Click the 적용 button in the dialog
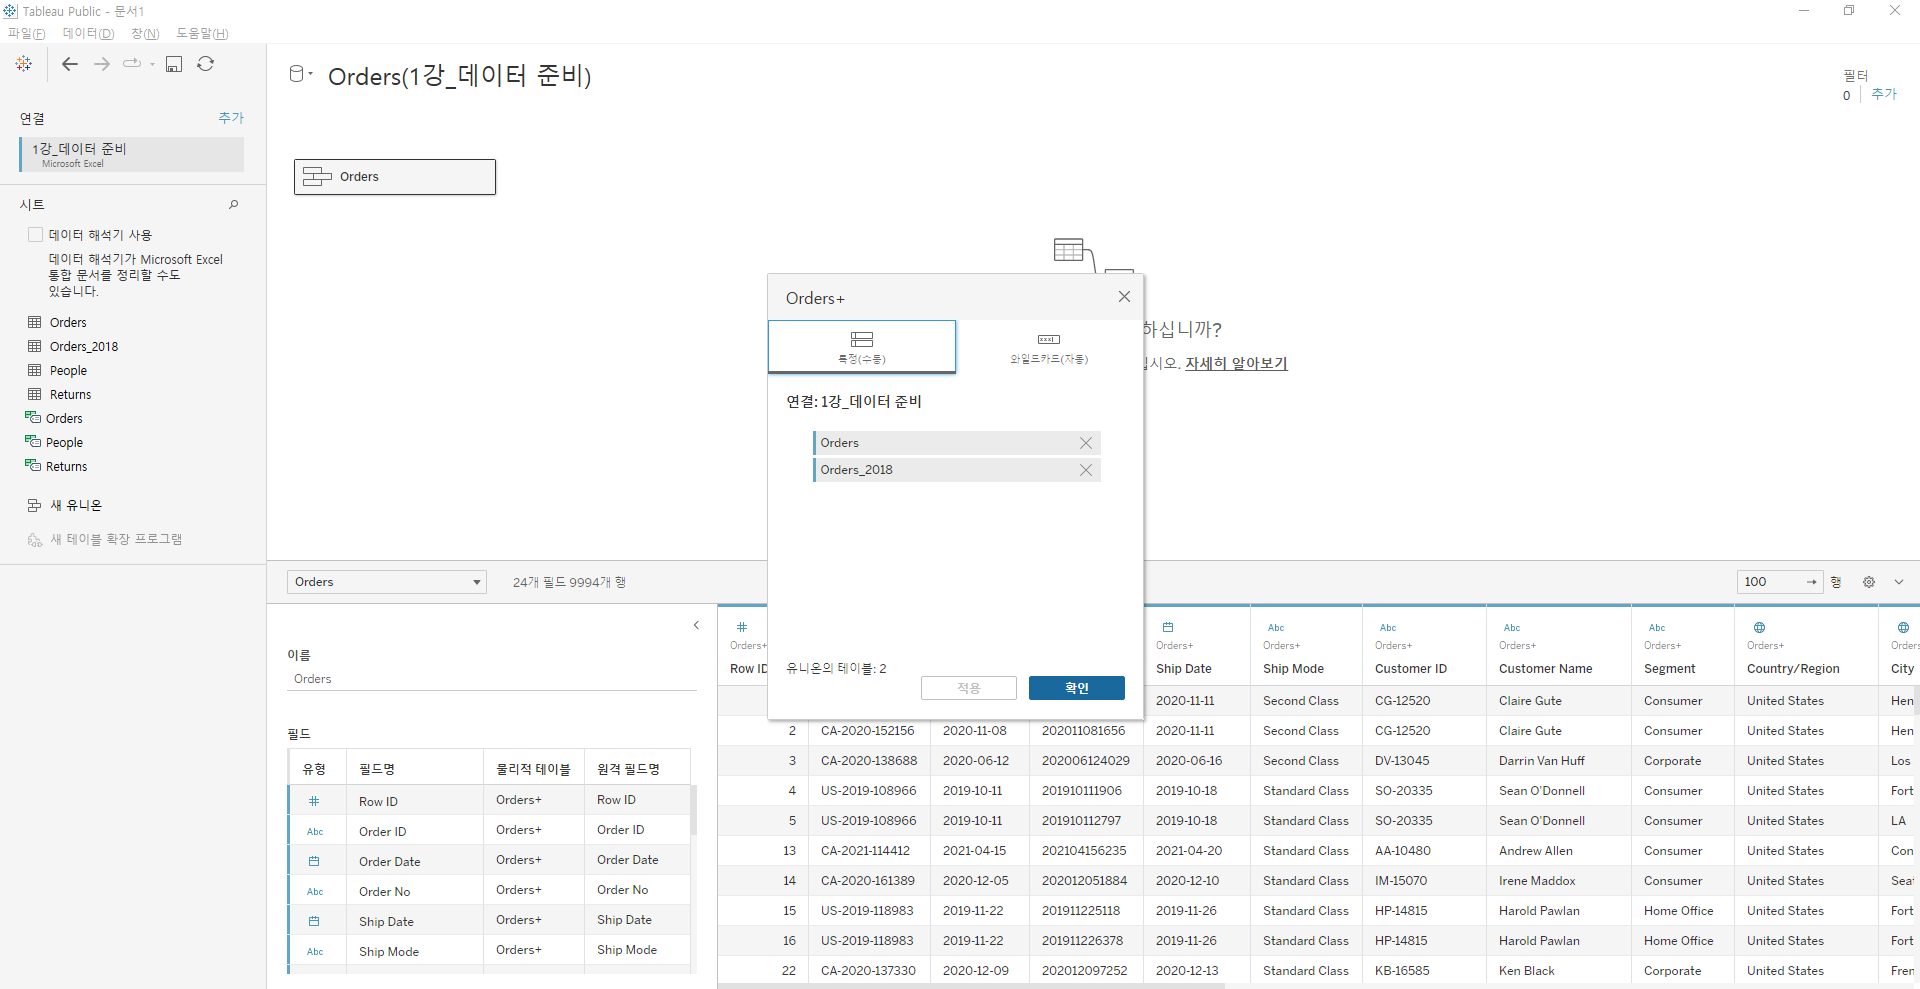The image size is (1920, 989). click(x=968, y=688)
